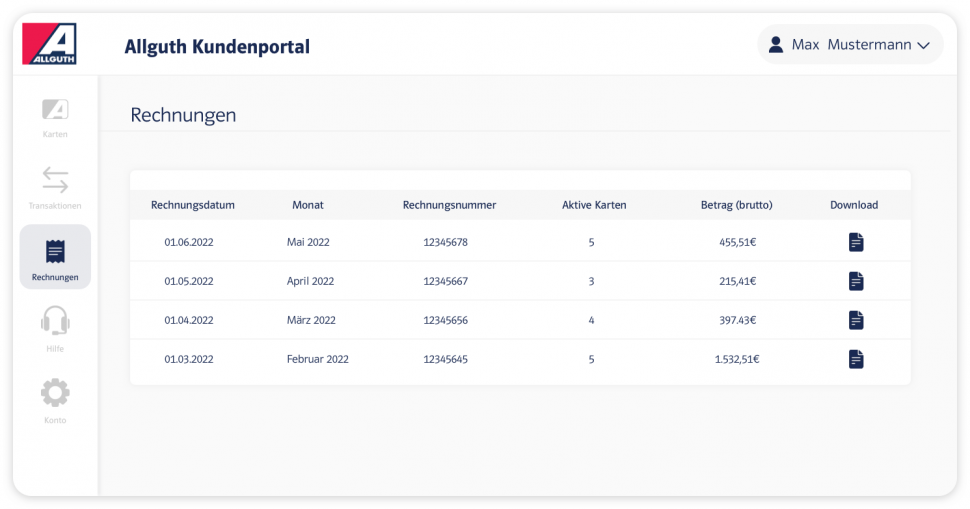Open Hilfe headset icon in sidebar
Viewport: 970px width, 509px height.
tap(55, 322)
